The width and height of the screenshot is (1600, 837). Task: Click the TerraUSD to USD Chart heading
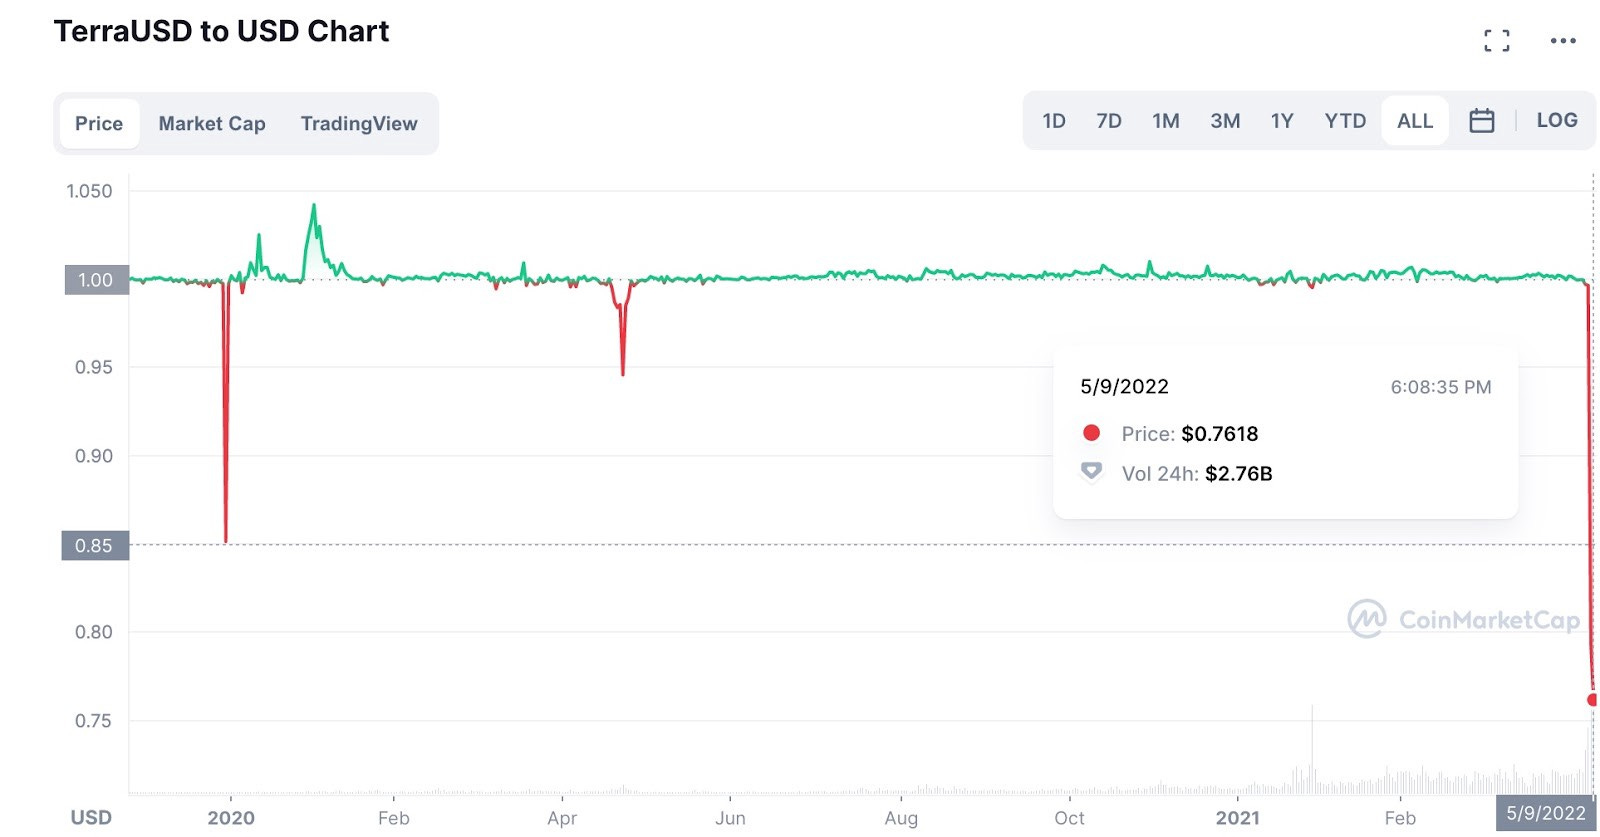(222, 31)
